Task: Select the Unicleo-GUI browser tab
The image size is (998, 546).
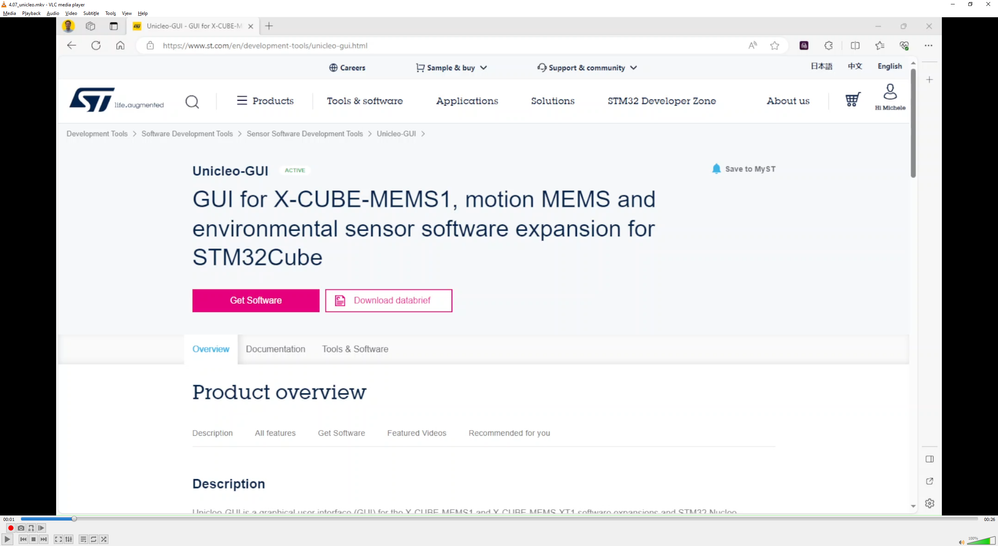Action: [193, 26]
